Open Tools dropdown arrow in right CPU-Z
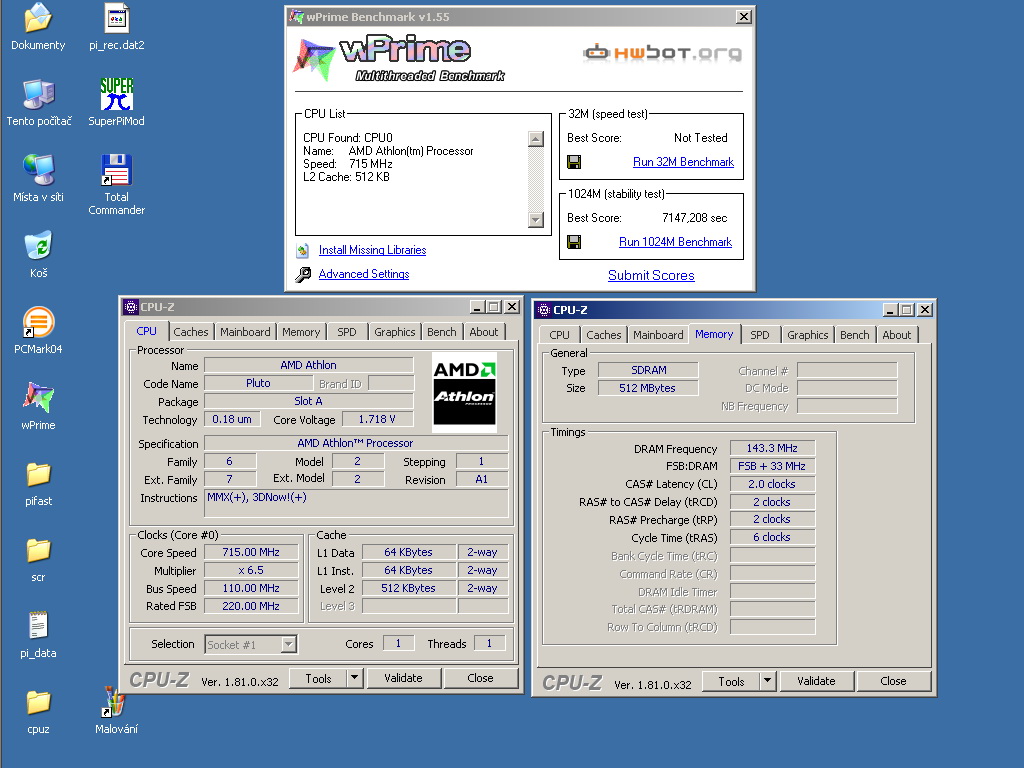 [x=767, y=681]
